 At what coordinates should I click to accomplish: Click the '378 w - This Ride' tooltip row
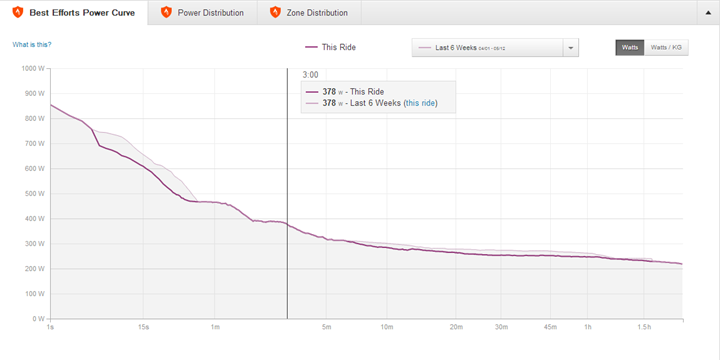(345, 92)
